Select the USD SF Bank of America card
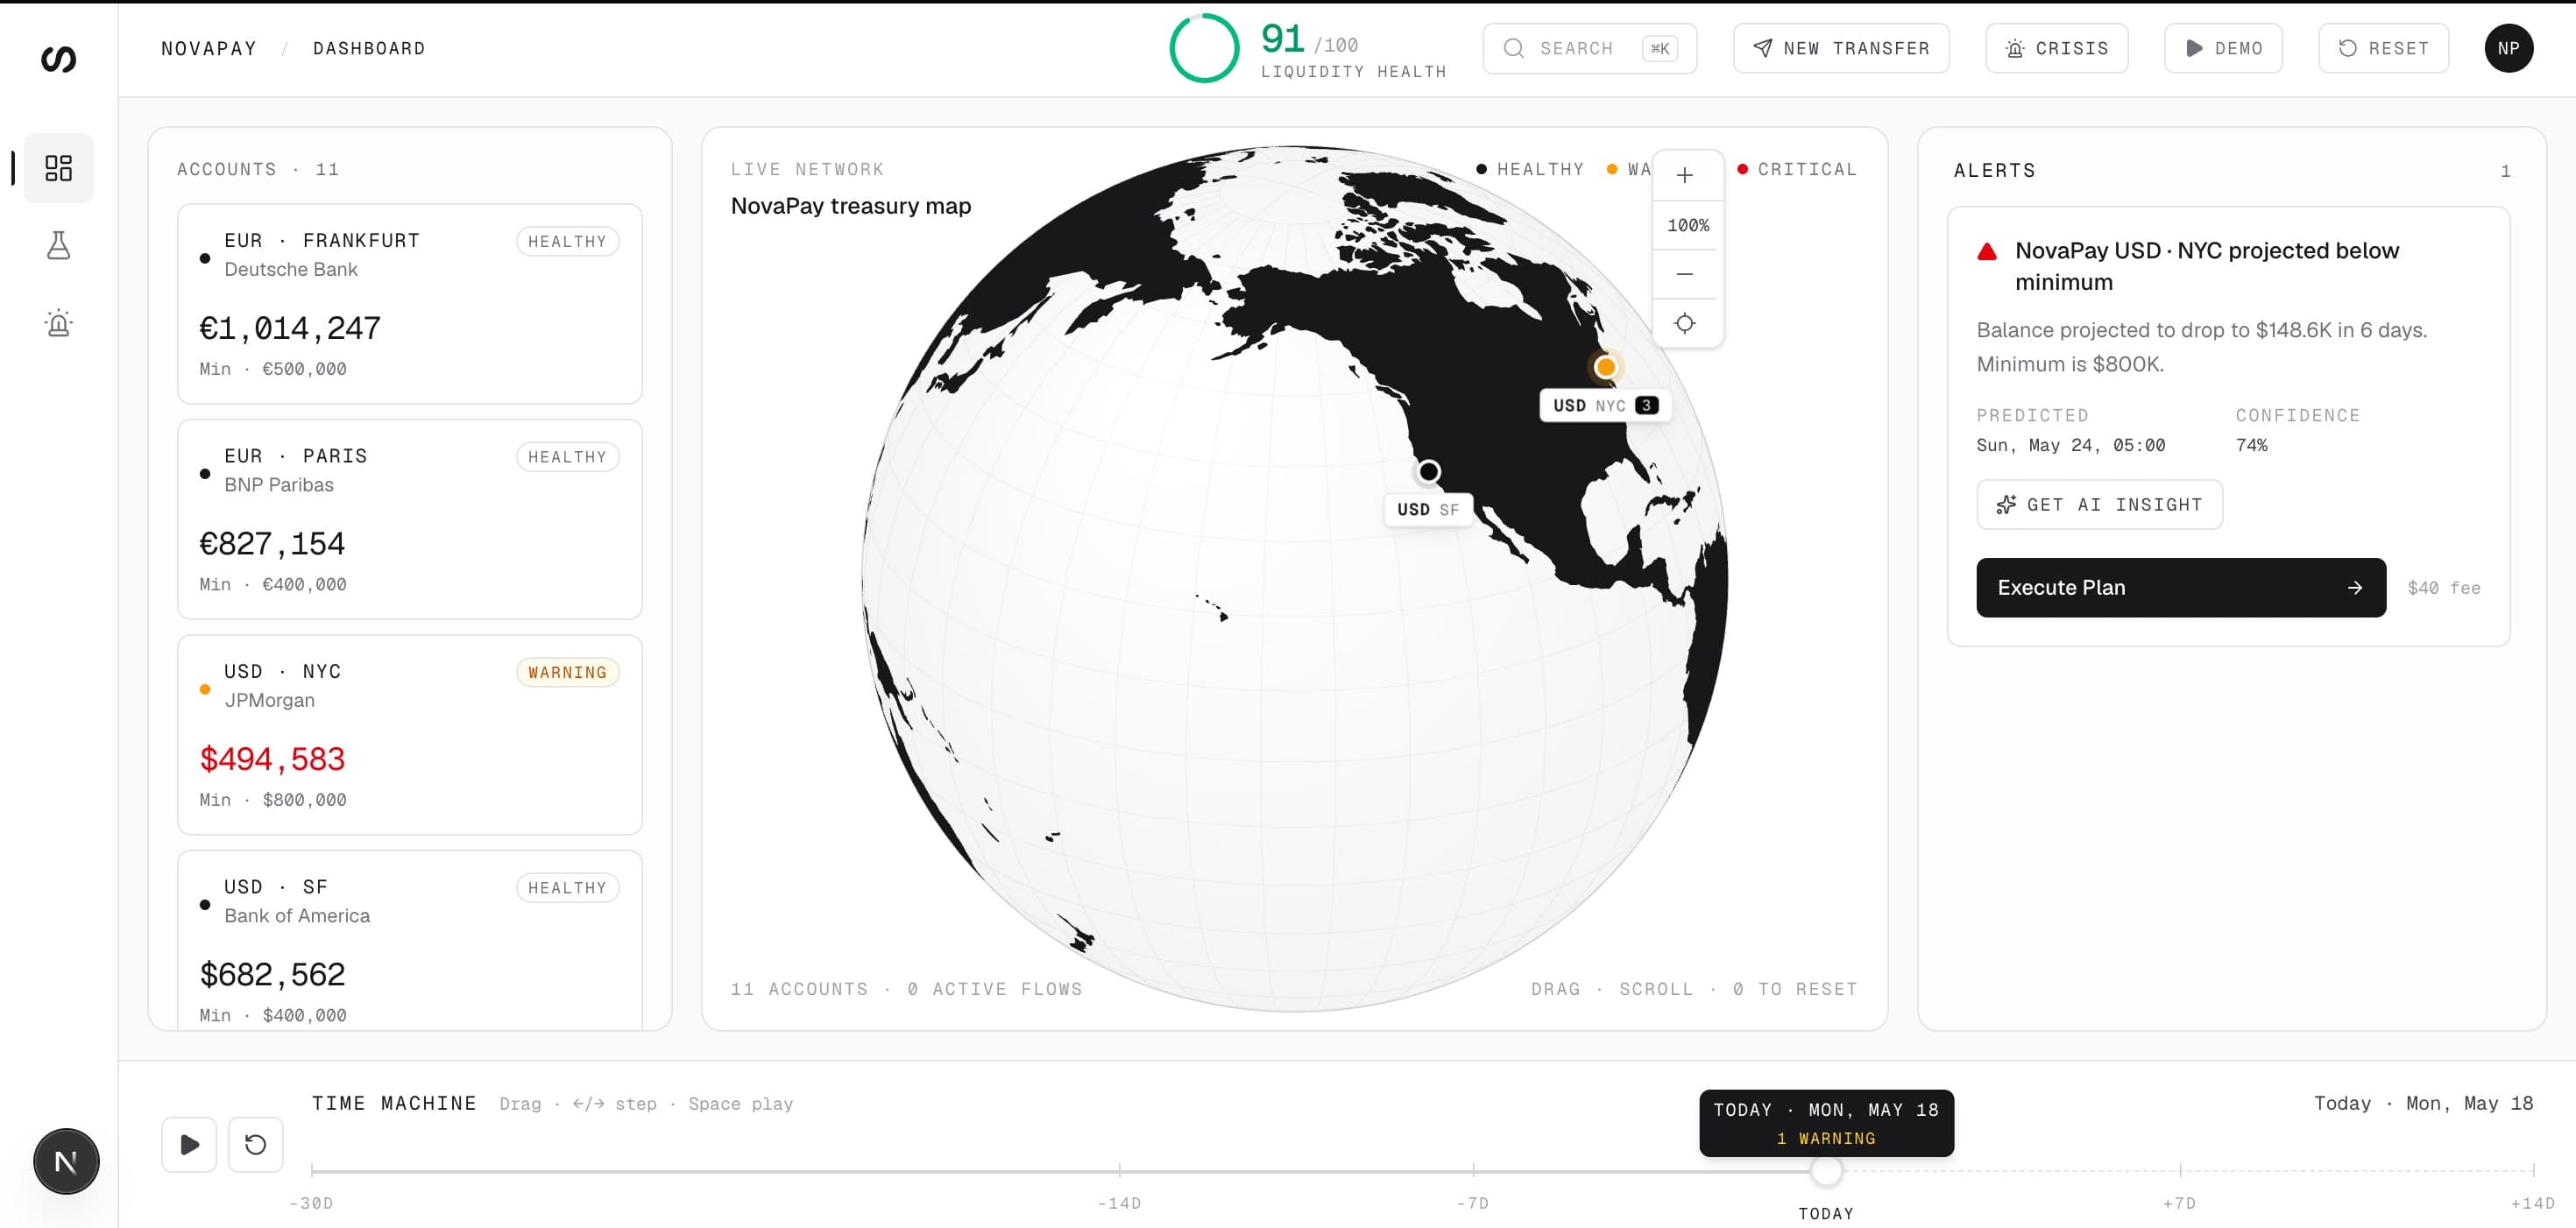The height and width of the screenshot is (1228, 2576). (x=410, y=940)
